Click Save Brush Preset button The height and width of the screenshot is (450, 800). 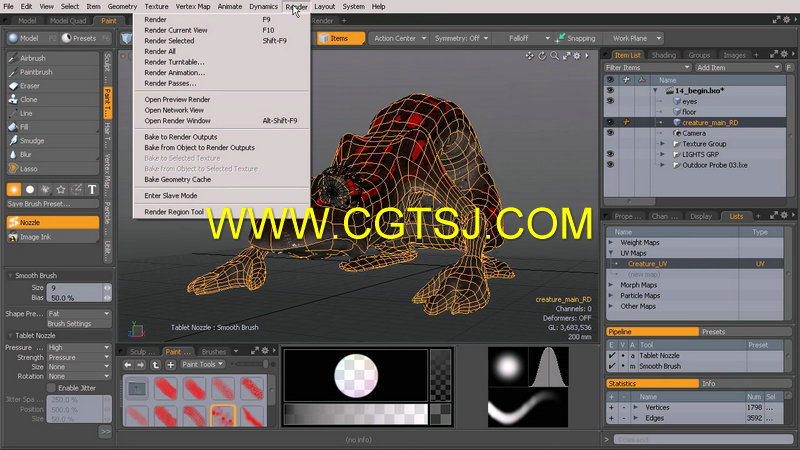(x=53, y=204)
